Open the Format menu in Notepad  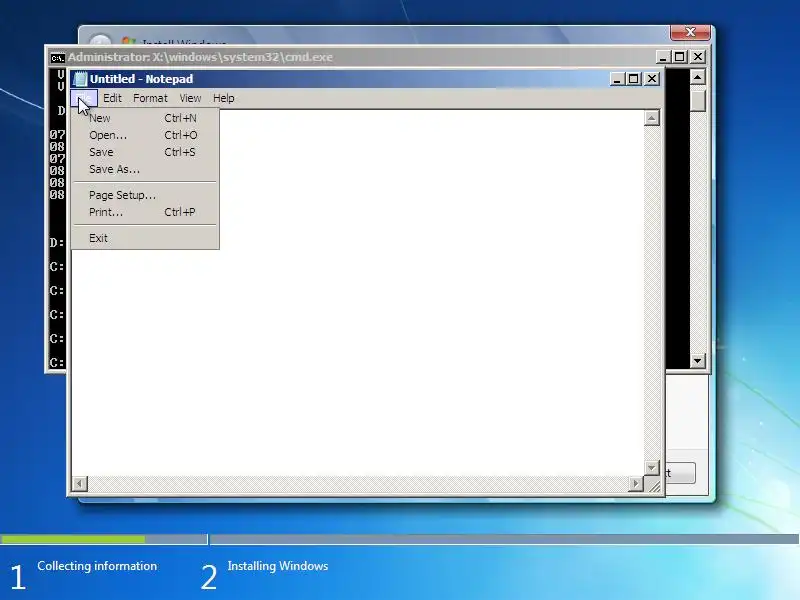pos(150,98)
